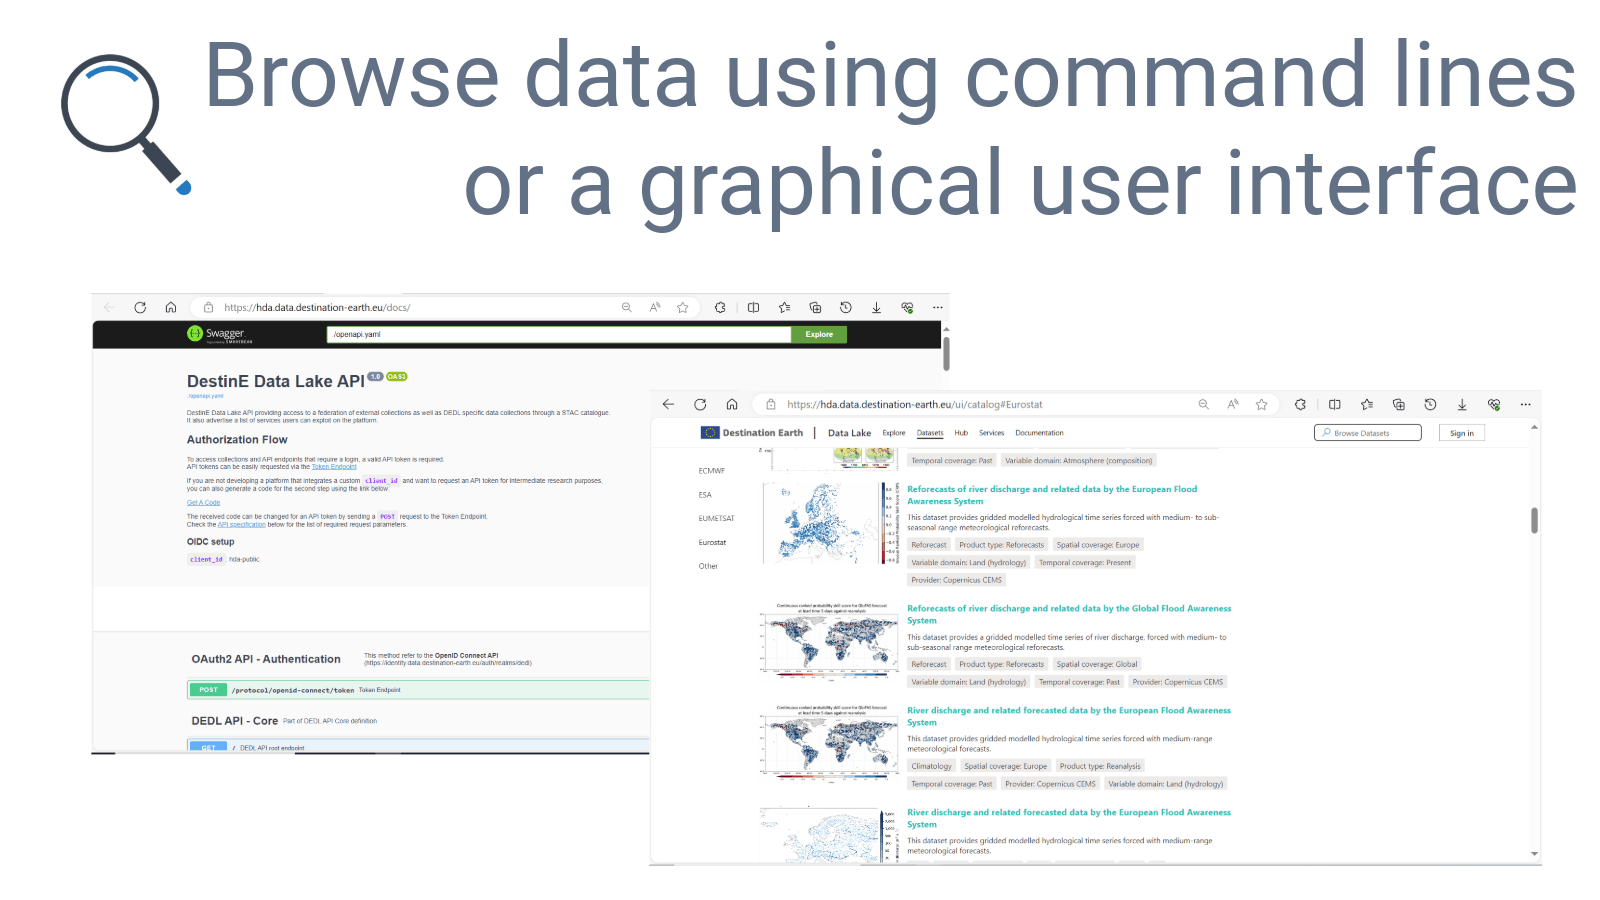Image resolution: width=1600 pixels, height=900 pixels.
Task: Go to home in catalog browser window
Action: (x=732, y=405)
